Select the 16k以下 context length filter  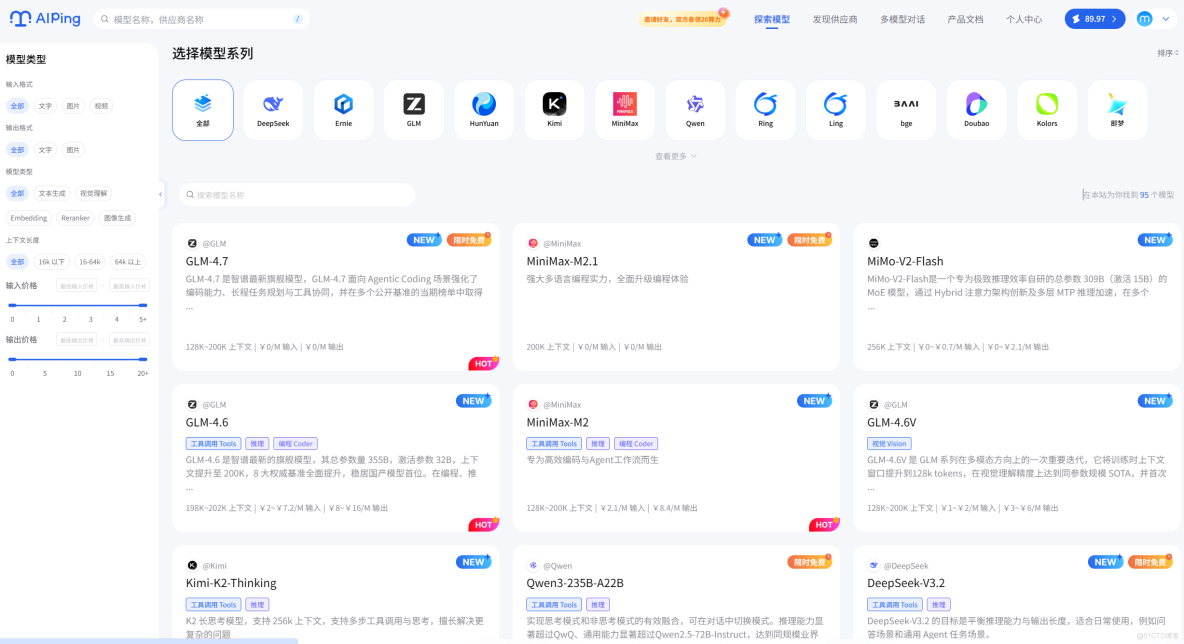51,261
